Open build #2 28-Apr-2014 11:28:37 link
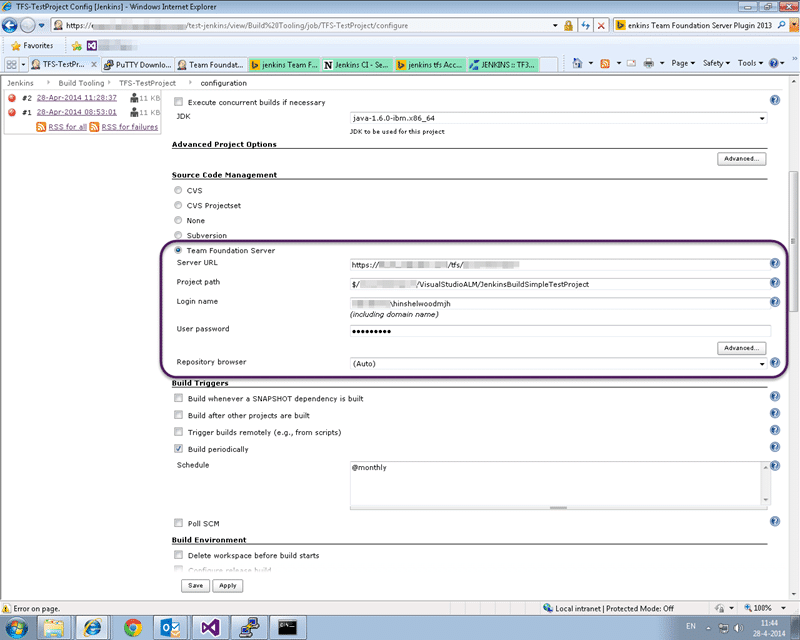800x640 pixels. 77,97
